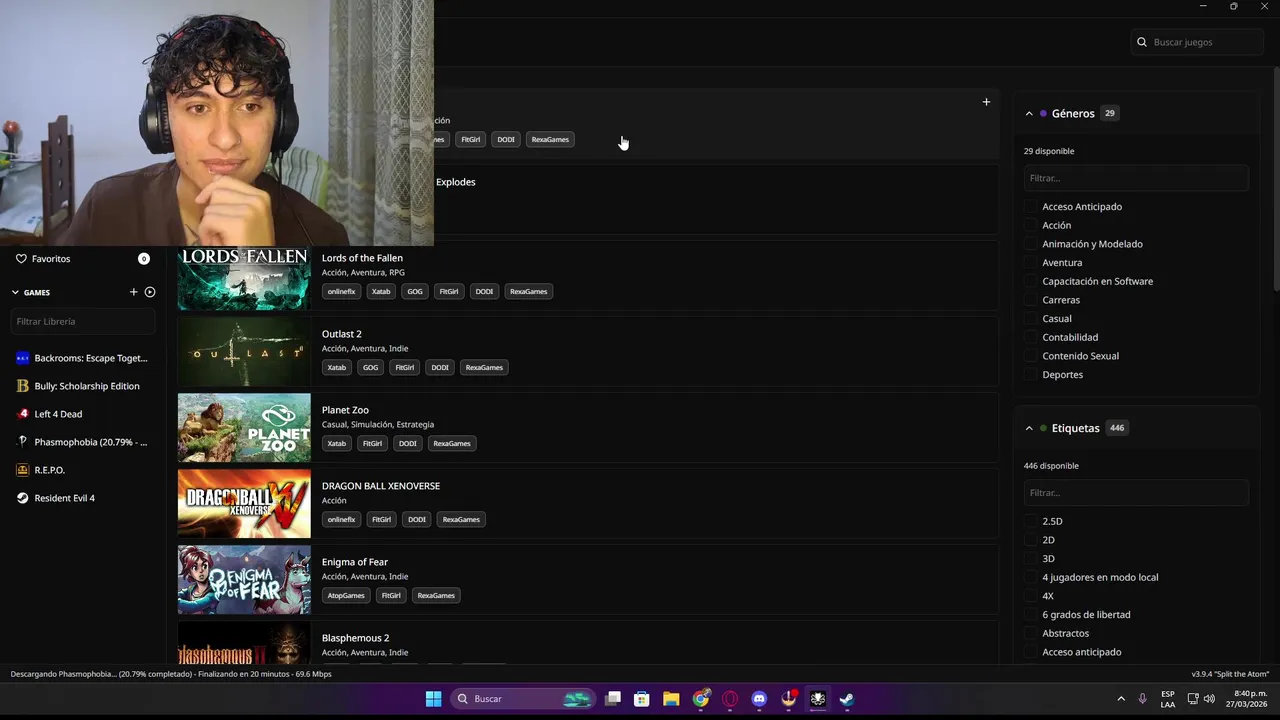Click the Enigma of Fear cover thumbnail

244,579
